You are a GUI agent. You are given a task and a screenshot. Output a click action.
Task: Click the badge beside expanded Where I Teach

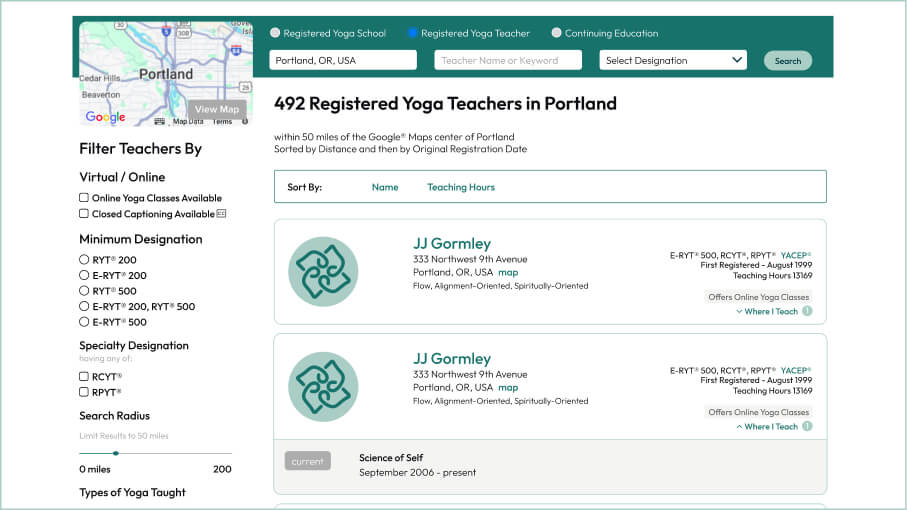click(807, 426)
